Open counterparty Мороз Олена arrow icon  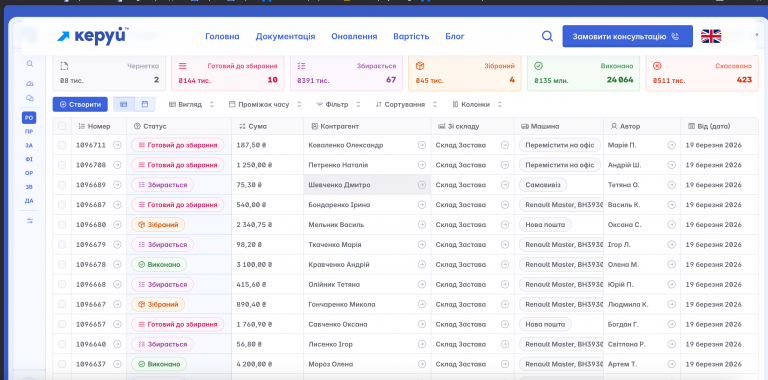point(422,364)
